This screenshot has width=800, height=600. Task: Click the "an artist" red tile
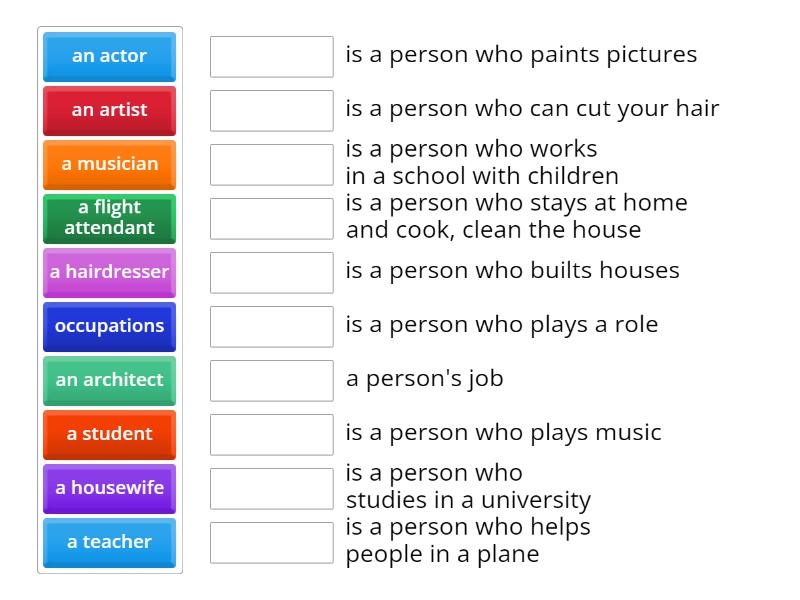[x=109, y=111]
